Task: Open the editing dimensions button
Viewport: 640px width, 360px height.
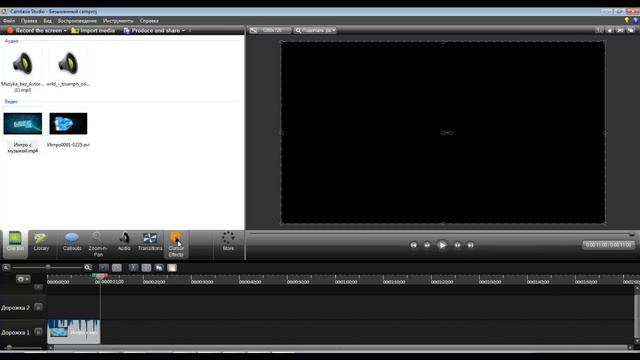Action: 269,30
